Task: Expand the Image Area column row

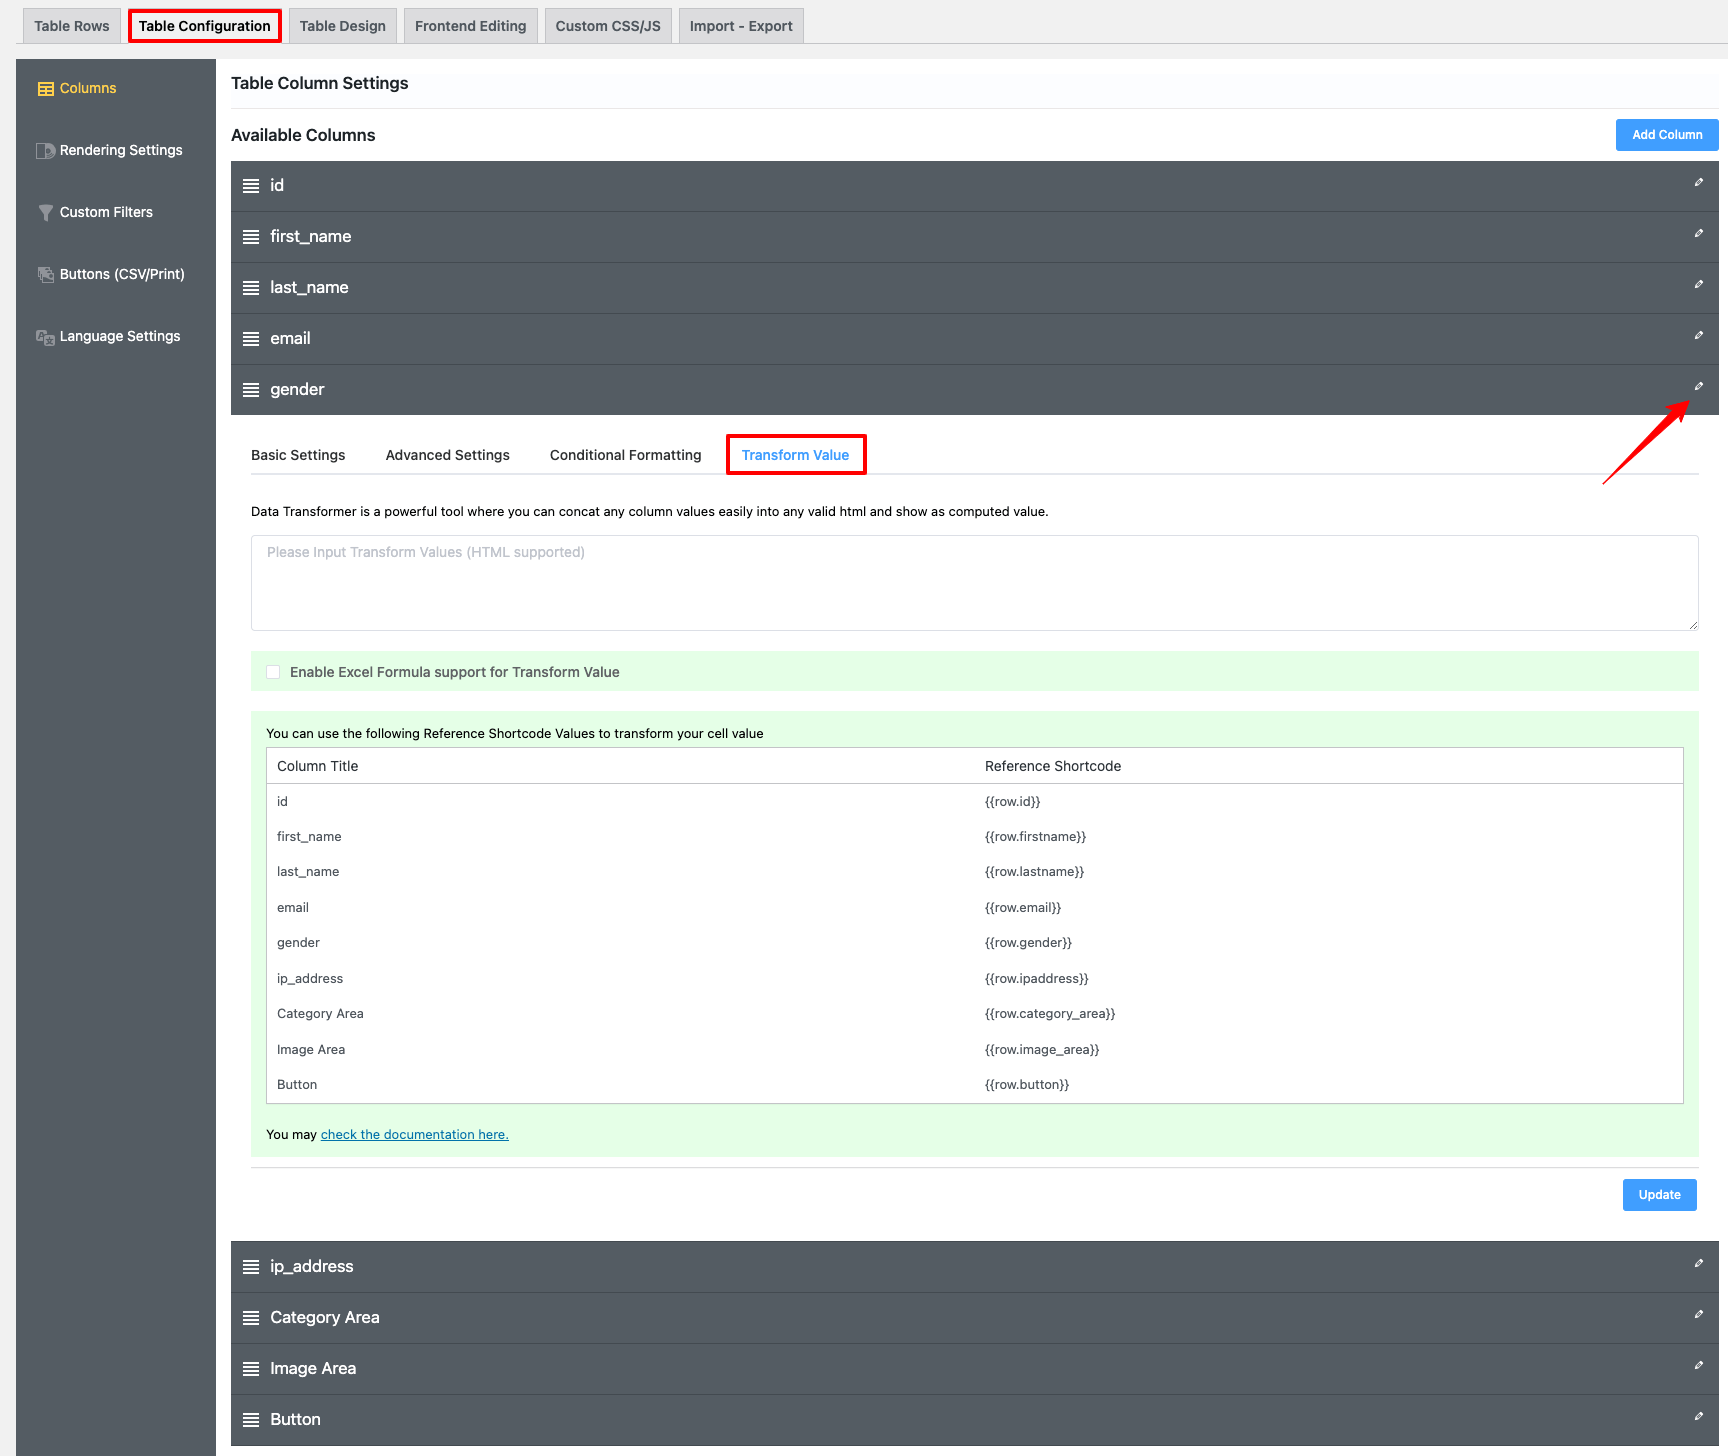Action: [x=975, y=1369]
